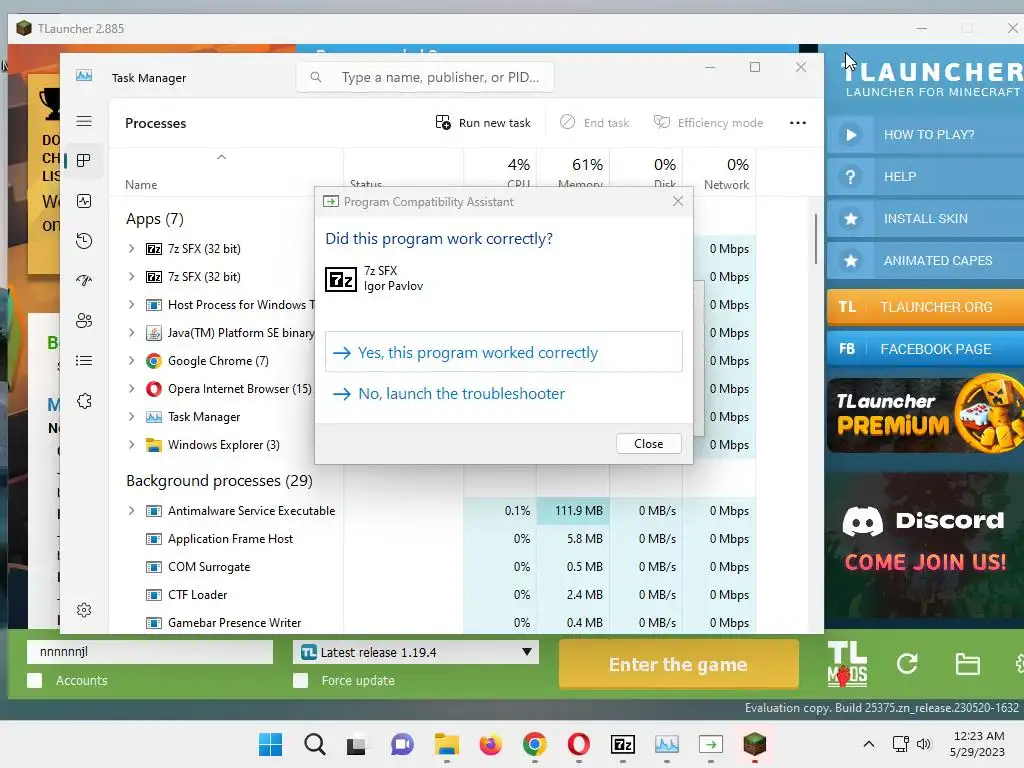
Task: Open App history icon in Task Manager sidebar
Action: coord(84,241)
